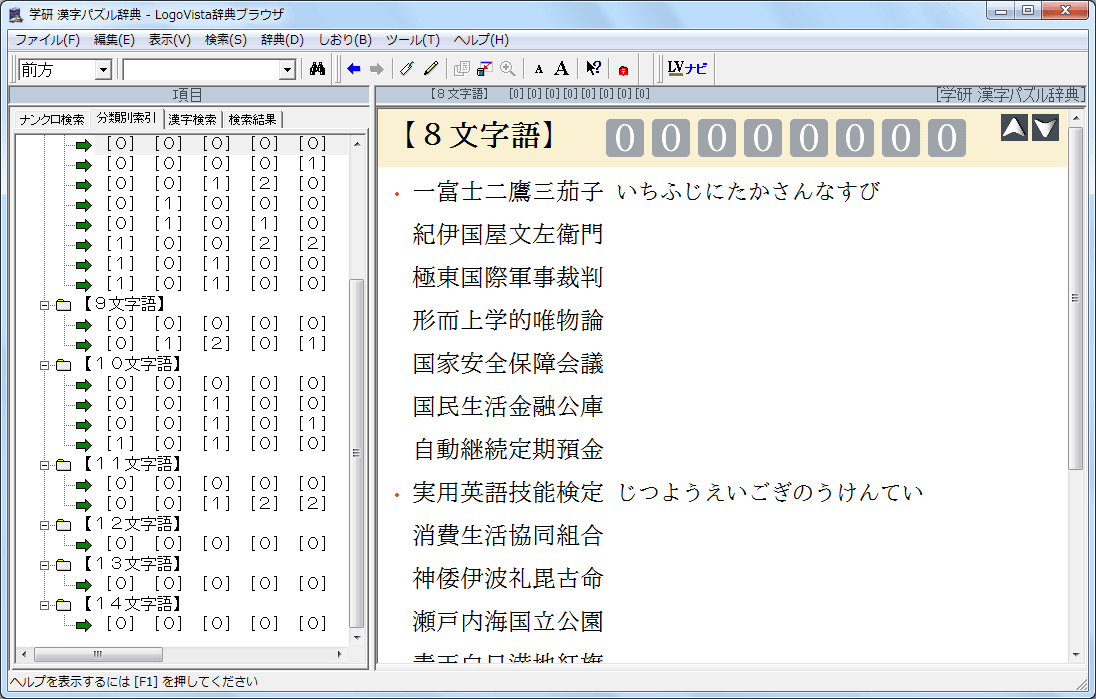1096x699 pixels.
Task: Select [0] [0] [1] [0] [0] row under 【10文字語】
Action: pos(216,403)
